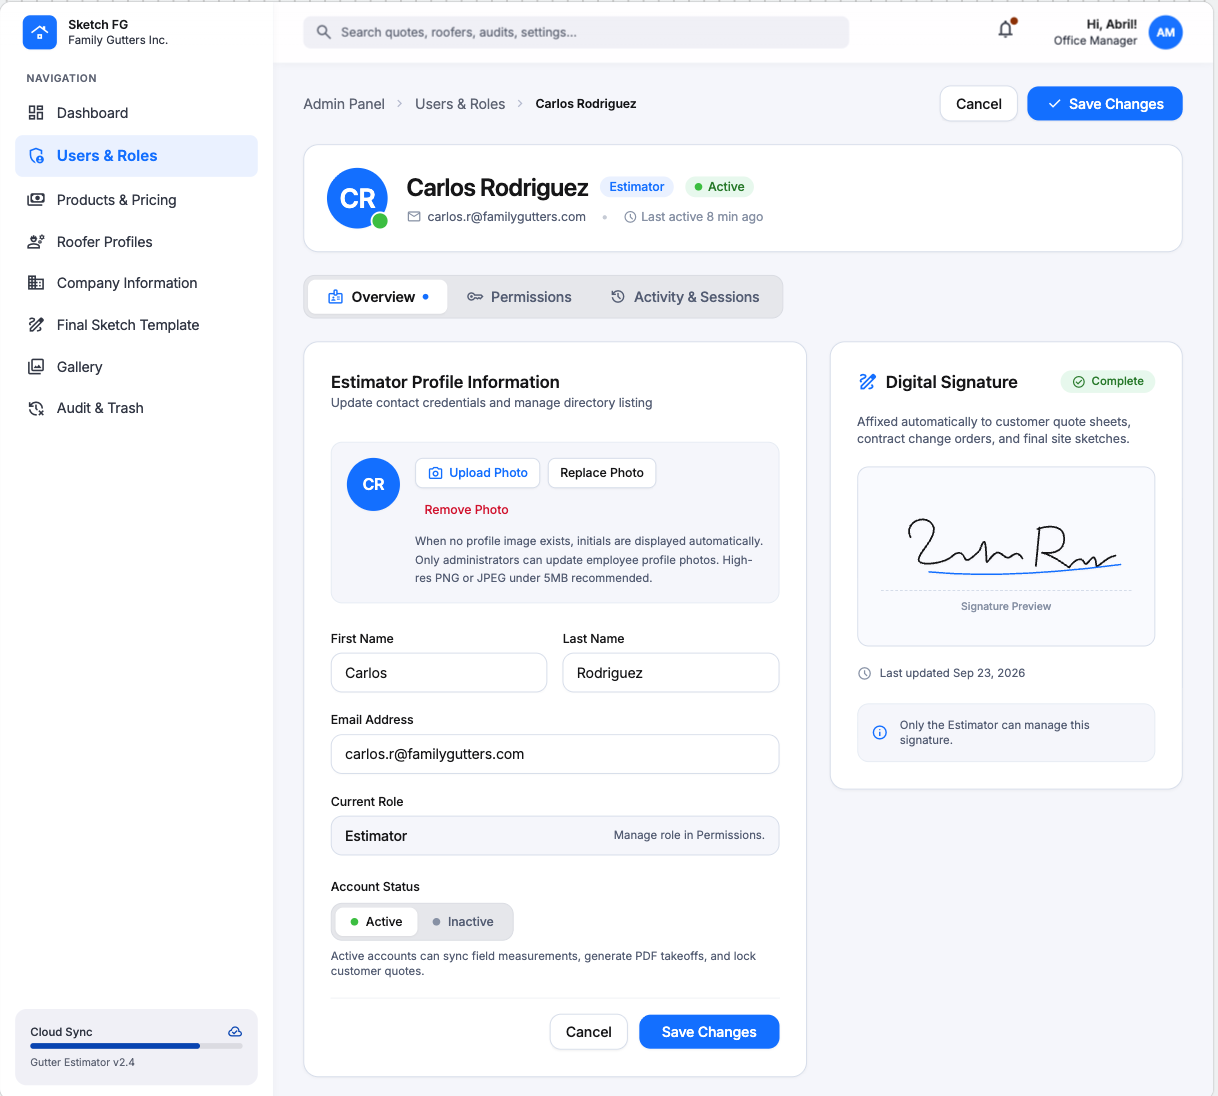Click the Roofer Profiles people icon
Screen dimensions: 1218x1096
[x=36, y=242]
